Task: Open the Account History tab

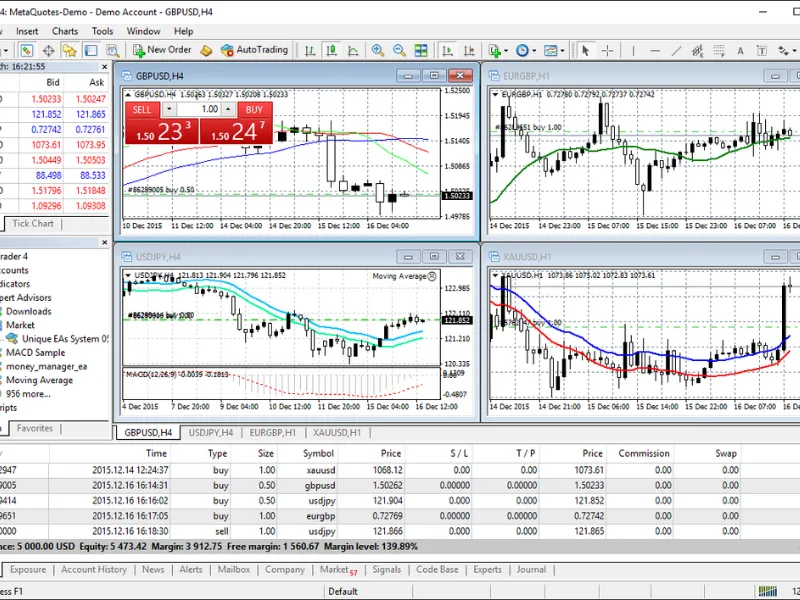Action: 94,569
